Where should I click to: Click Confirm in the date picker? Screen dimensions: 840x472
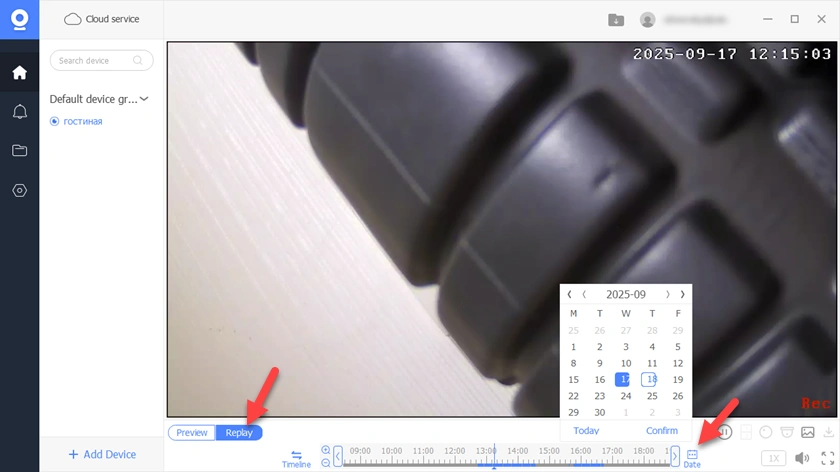(661, 431)
